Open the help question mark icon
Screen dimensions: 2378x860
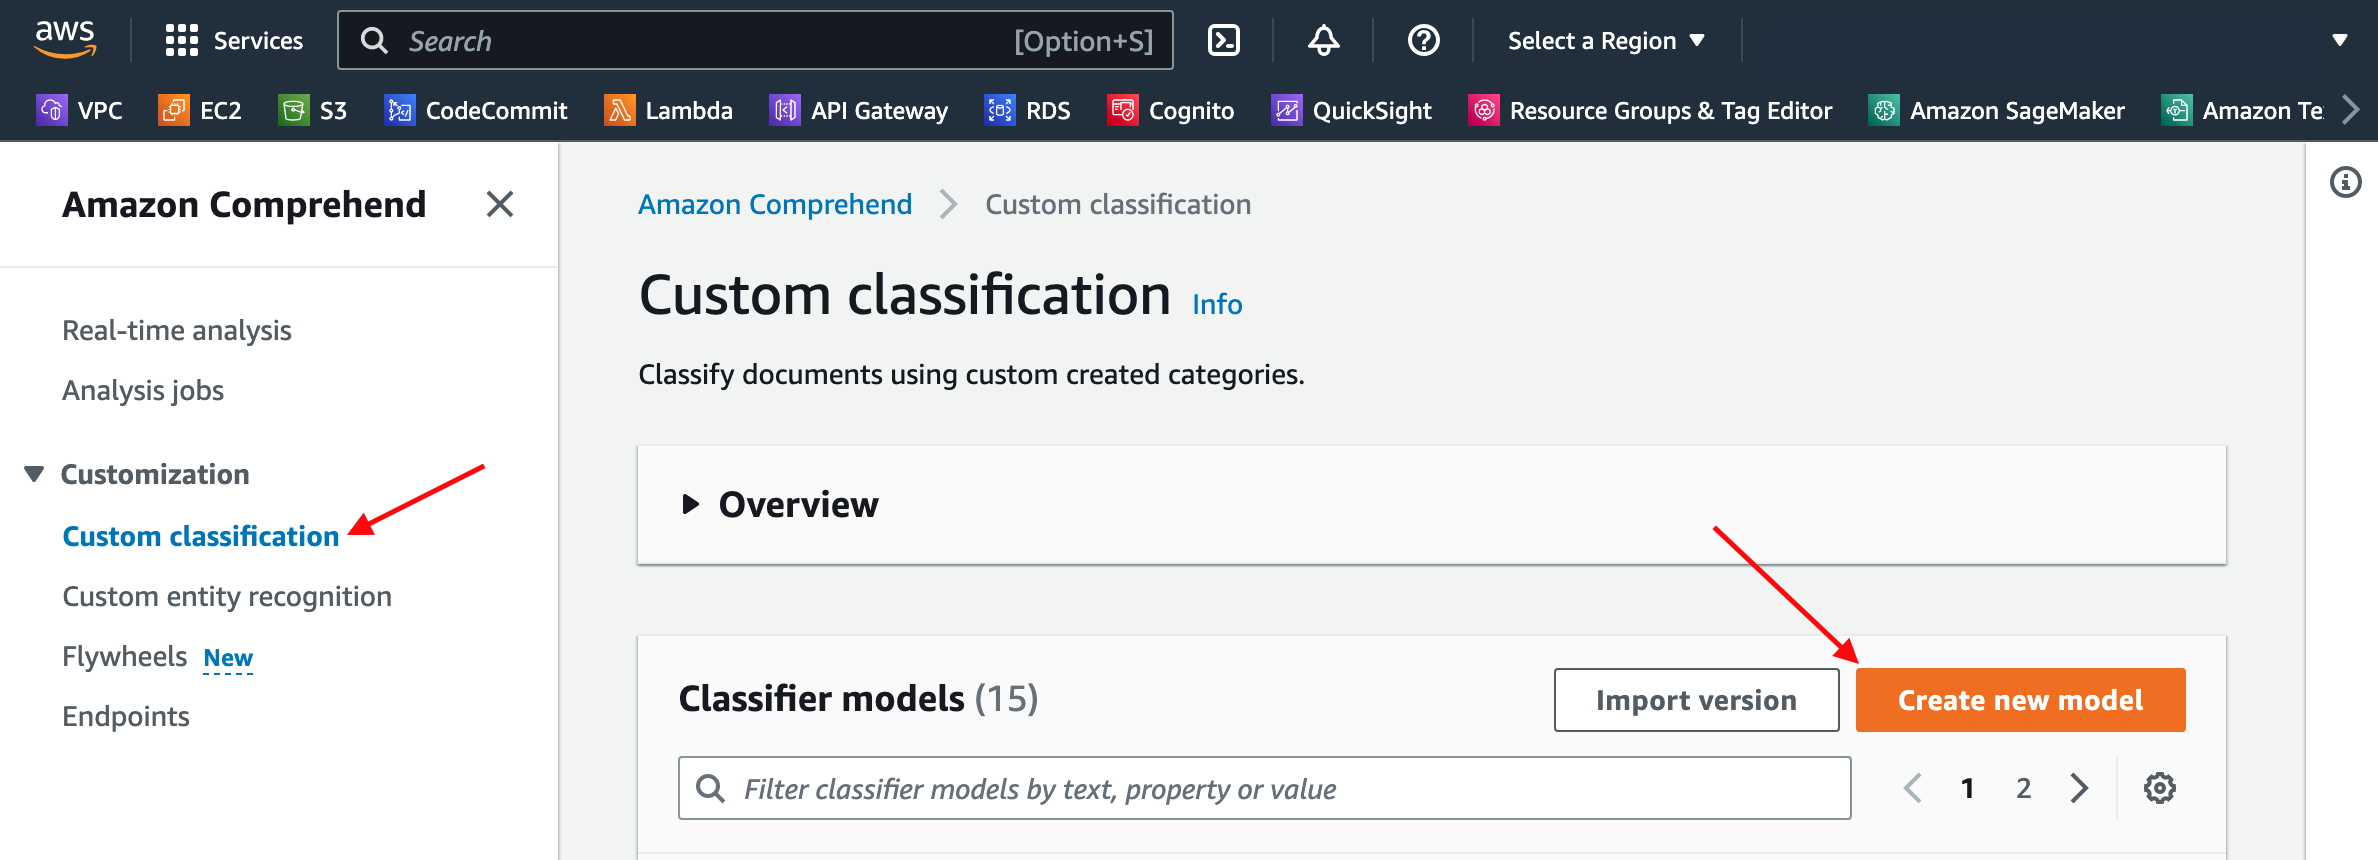(1423, 41)
